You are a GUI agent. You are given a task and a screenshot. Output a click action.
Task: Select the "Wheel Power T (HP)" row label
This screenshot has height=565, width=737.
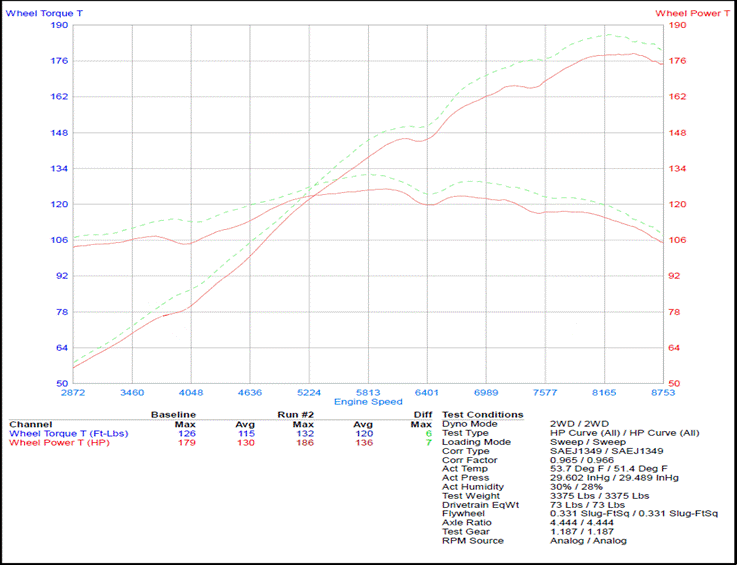(59, 443)
